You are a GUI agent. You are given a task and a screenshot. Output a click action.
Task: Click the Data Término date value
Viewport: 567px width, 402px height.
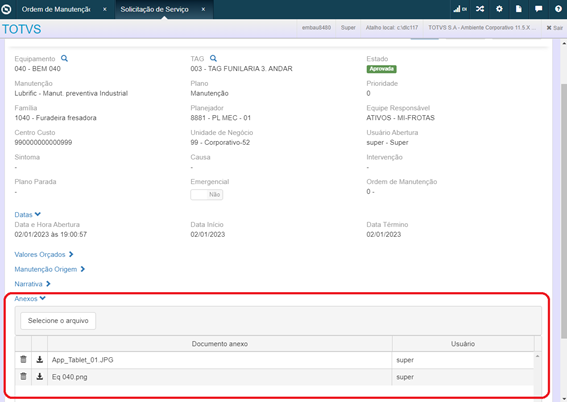pos(384,234)
